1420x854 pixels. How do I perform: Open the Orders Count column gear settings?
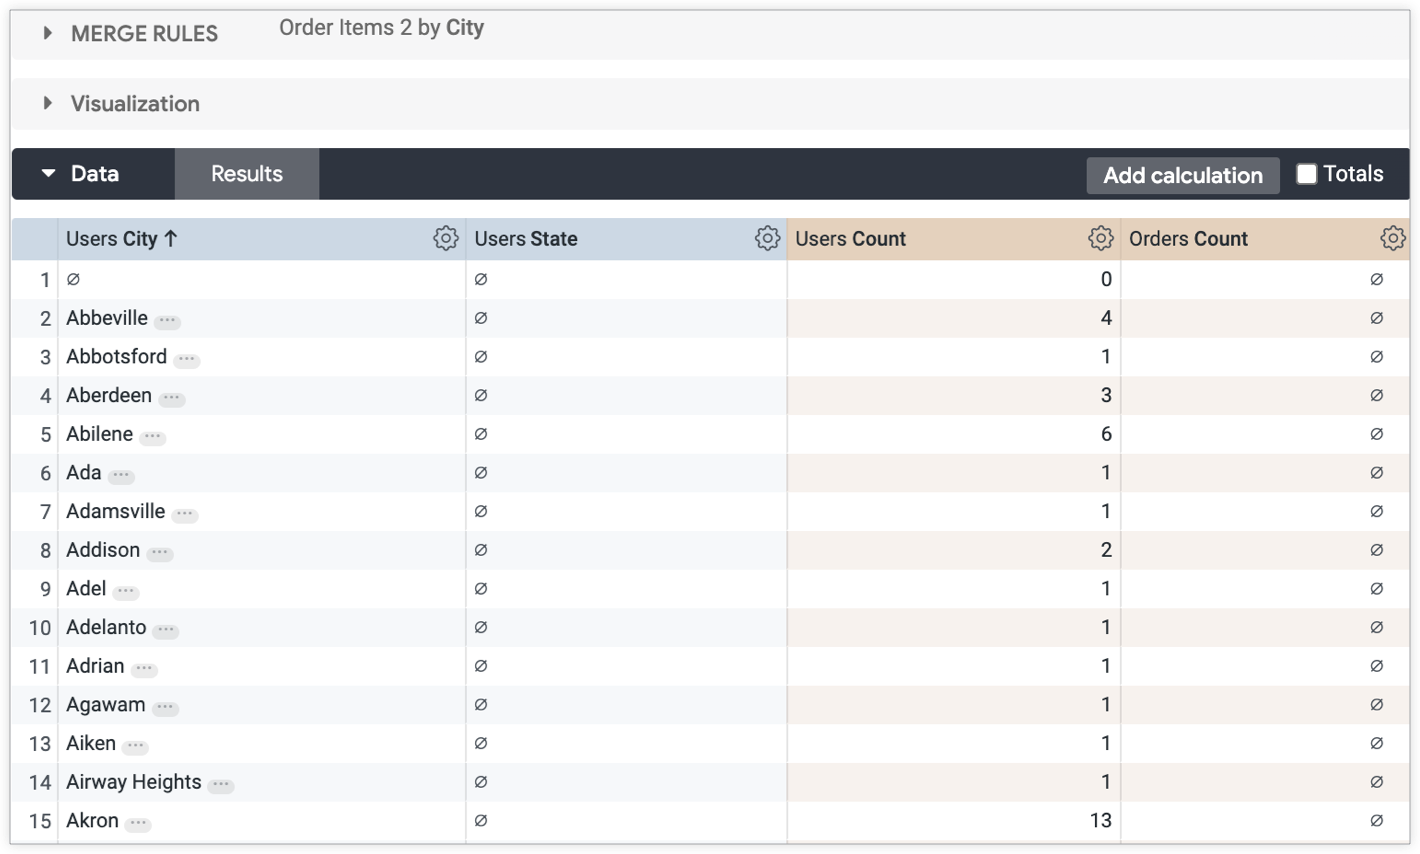pyautogui.click(x=1392, y=238)
